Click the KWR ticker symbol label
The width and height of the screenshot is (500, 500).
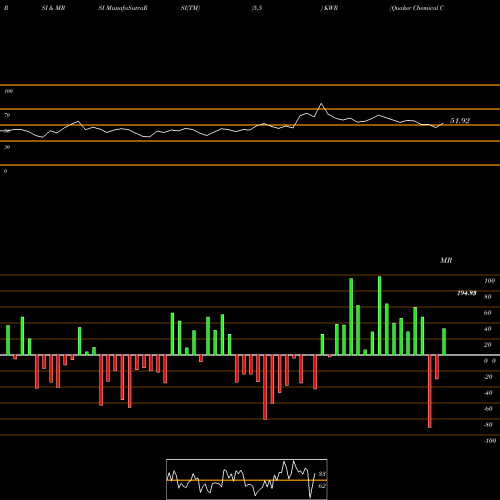[330, 8]
